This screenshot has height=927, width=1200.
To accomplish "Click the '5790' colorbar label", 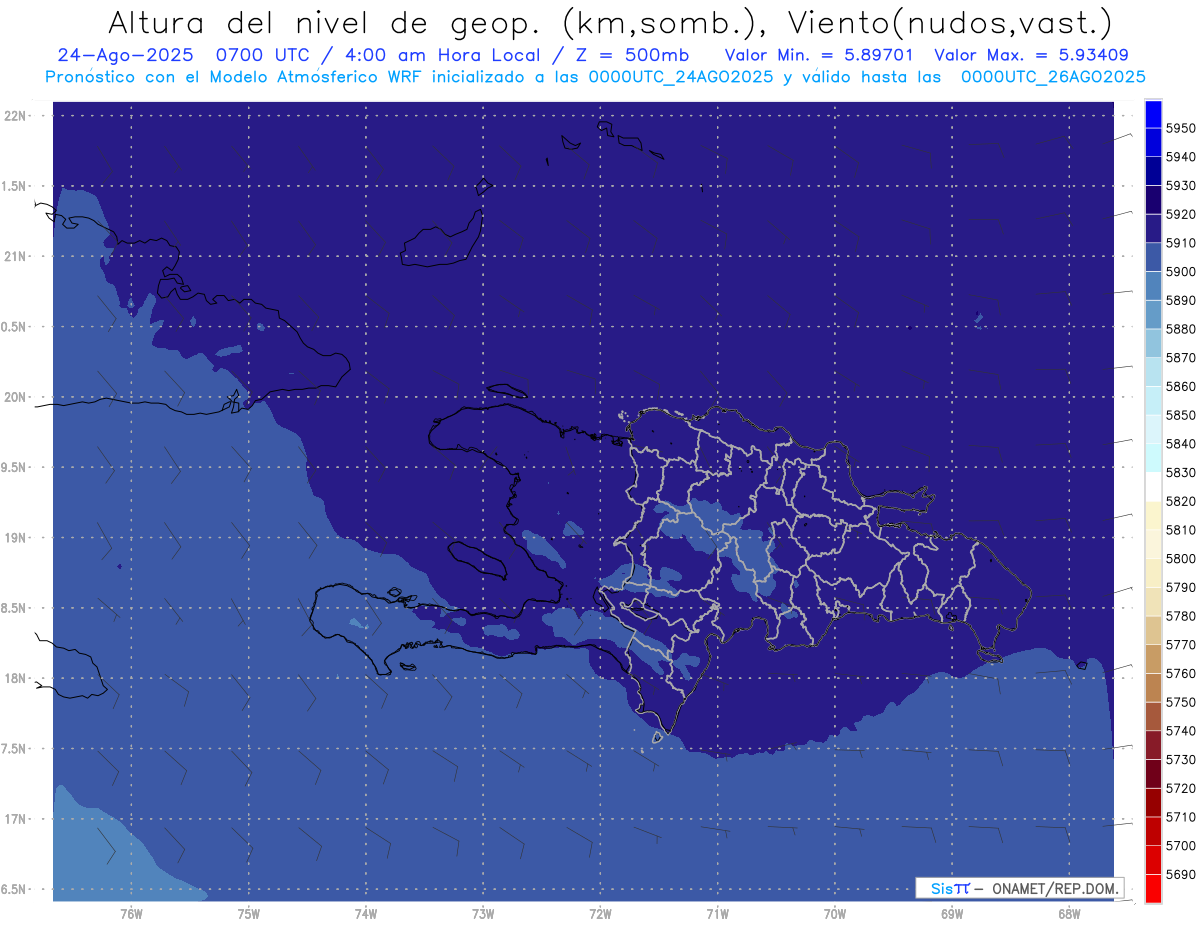I will click(x=1181, y=587).
